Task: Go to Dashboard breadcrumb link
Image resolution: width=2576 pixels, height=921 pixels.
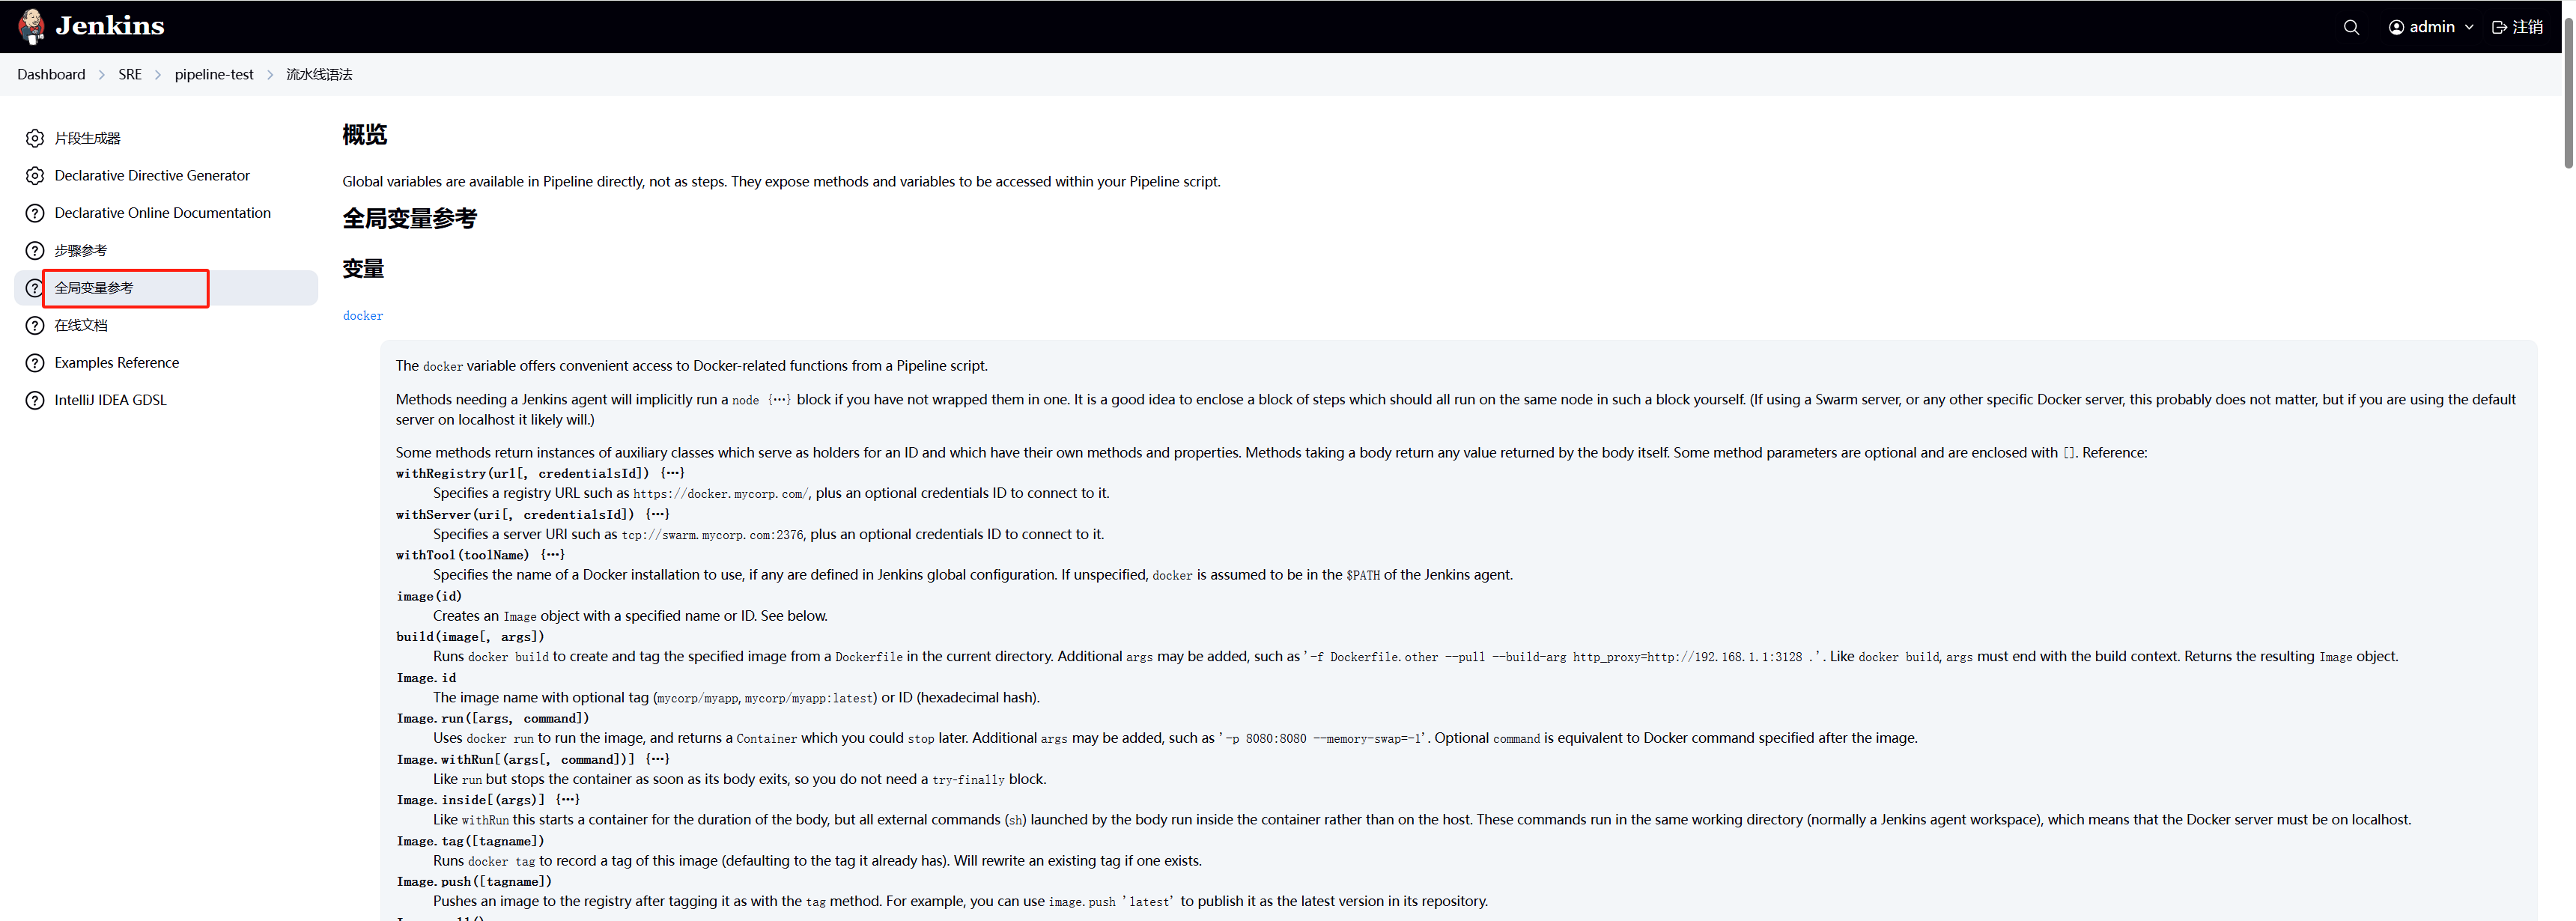Action: tap(51, 75)
